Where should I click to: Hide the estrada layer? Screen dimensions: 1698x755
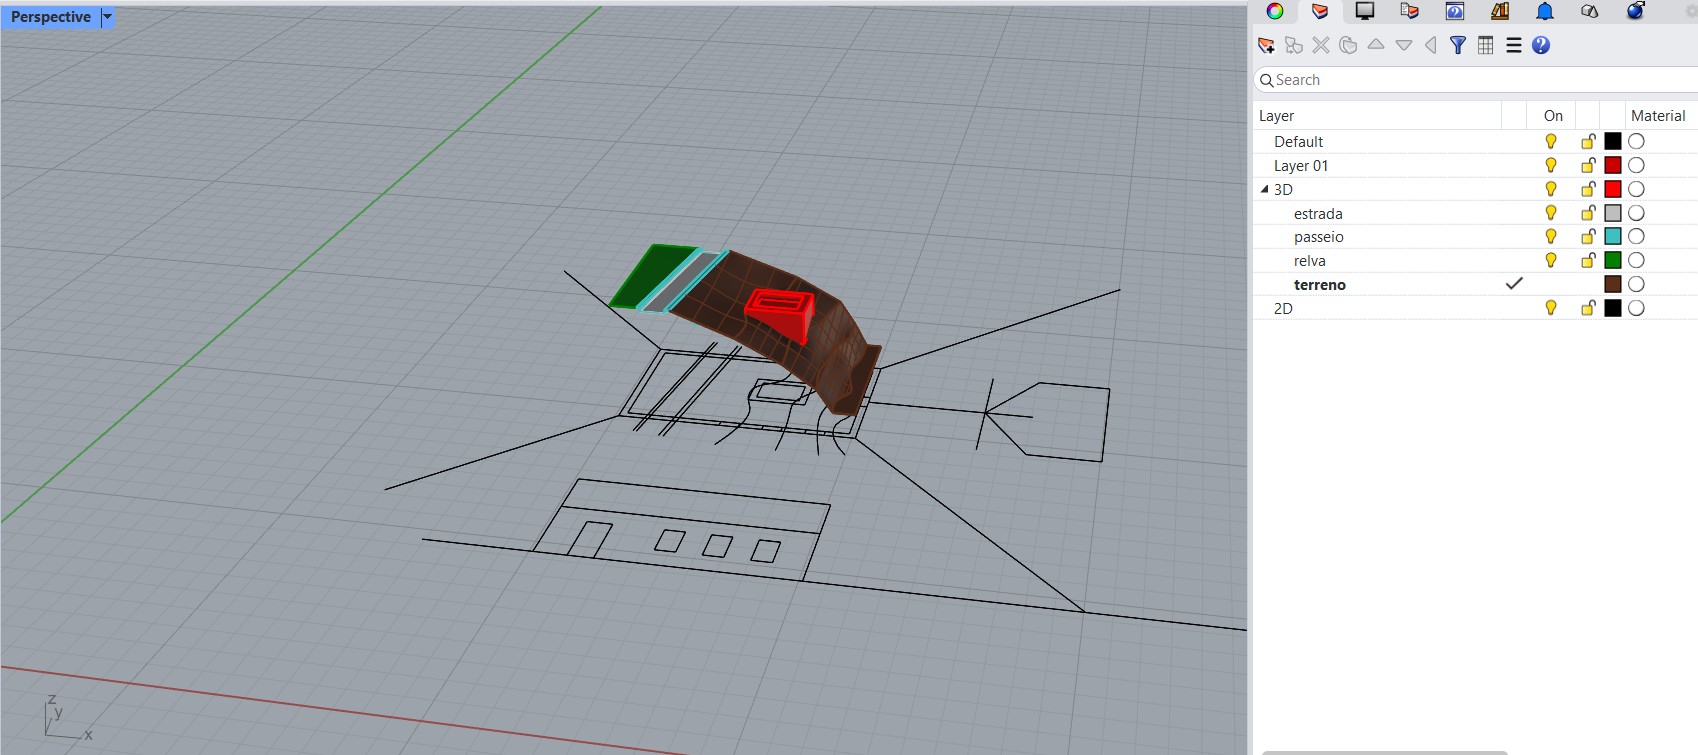1551,213
